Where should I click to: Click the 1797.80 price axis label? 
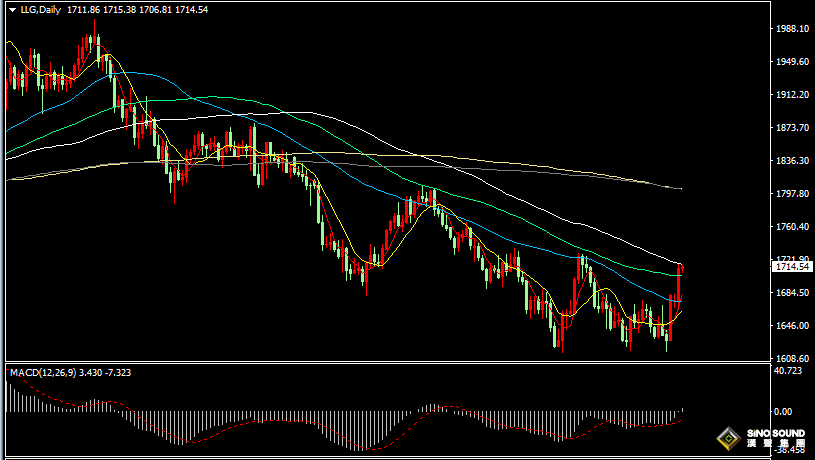tap(790, 194)
